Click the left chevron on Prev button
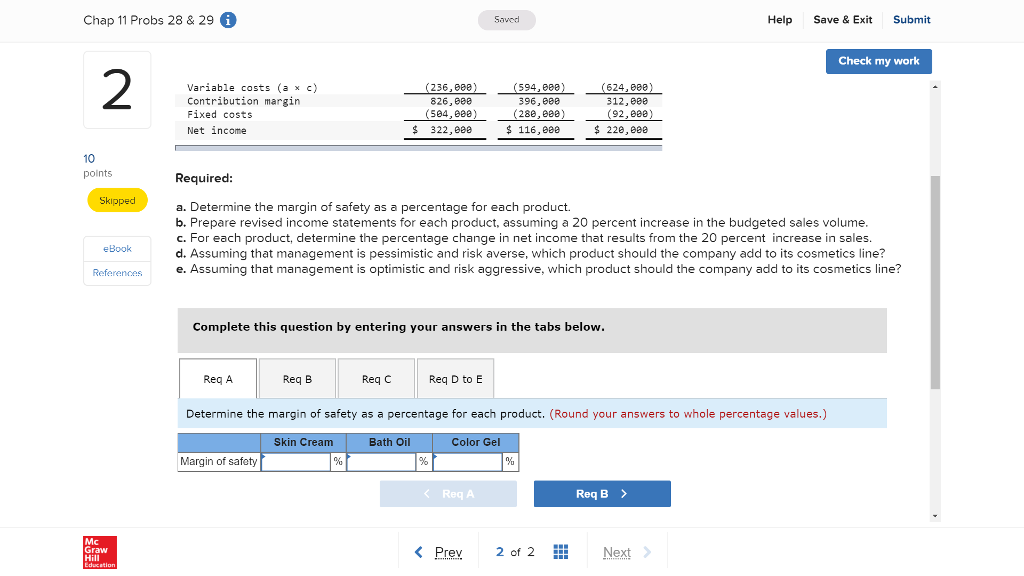Viewport: 1024px width, 576px height. click(419, 551)
